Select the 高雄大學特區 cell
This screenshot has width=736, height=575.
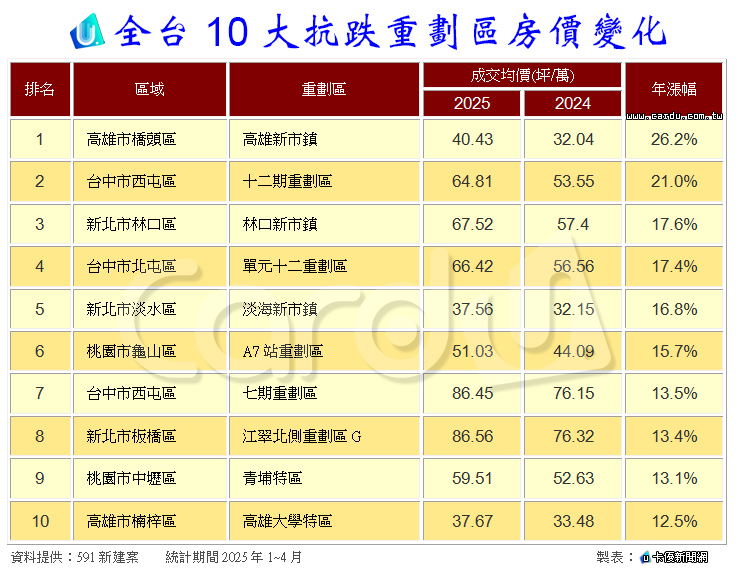coord(324,521)
